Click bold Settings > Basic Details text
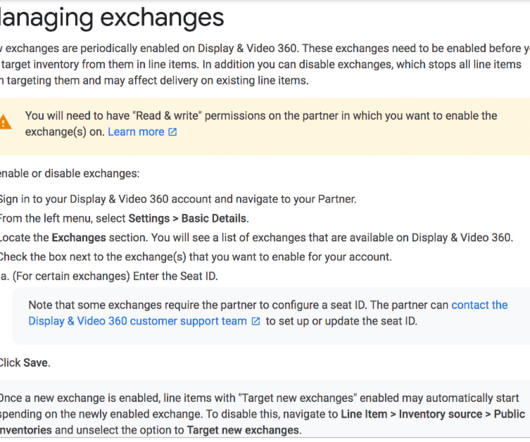This screenshot has width=530, height=442. [188, 219]
